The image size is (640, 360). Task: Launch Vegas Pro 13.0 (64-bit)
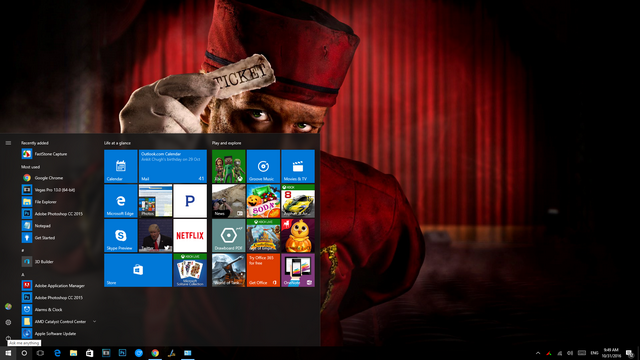59,190
